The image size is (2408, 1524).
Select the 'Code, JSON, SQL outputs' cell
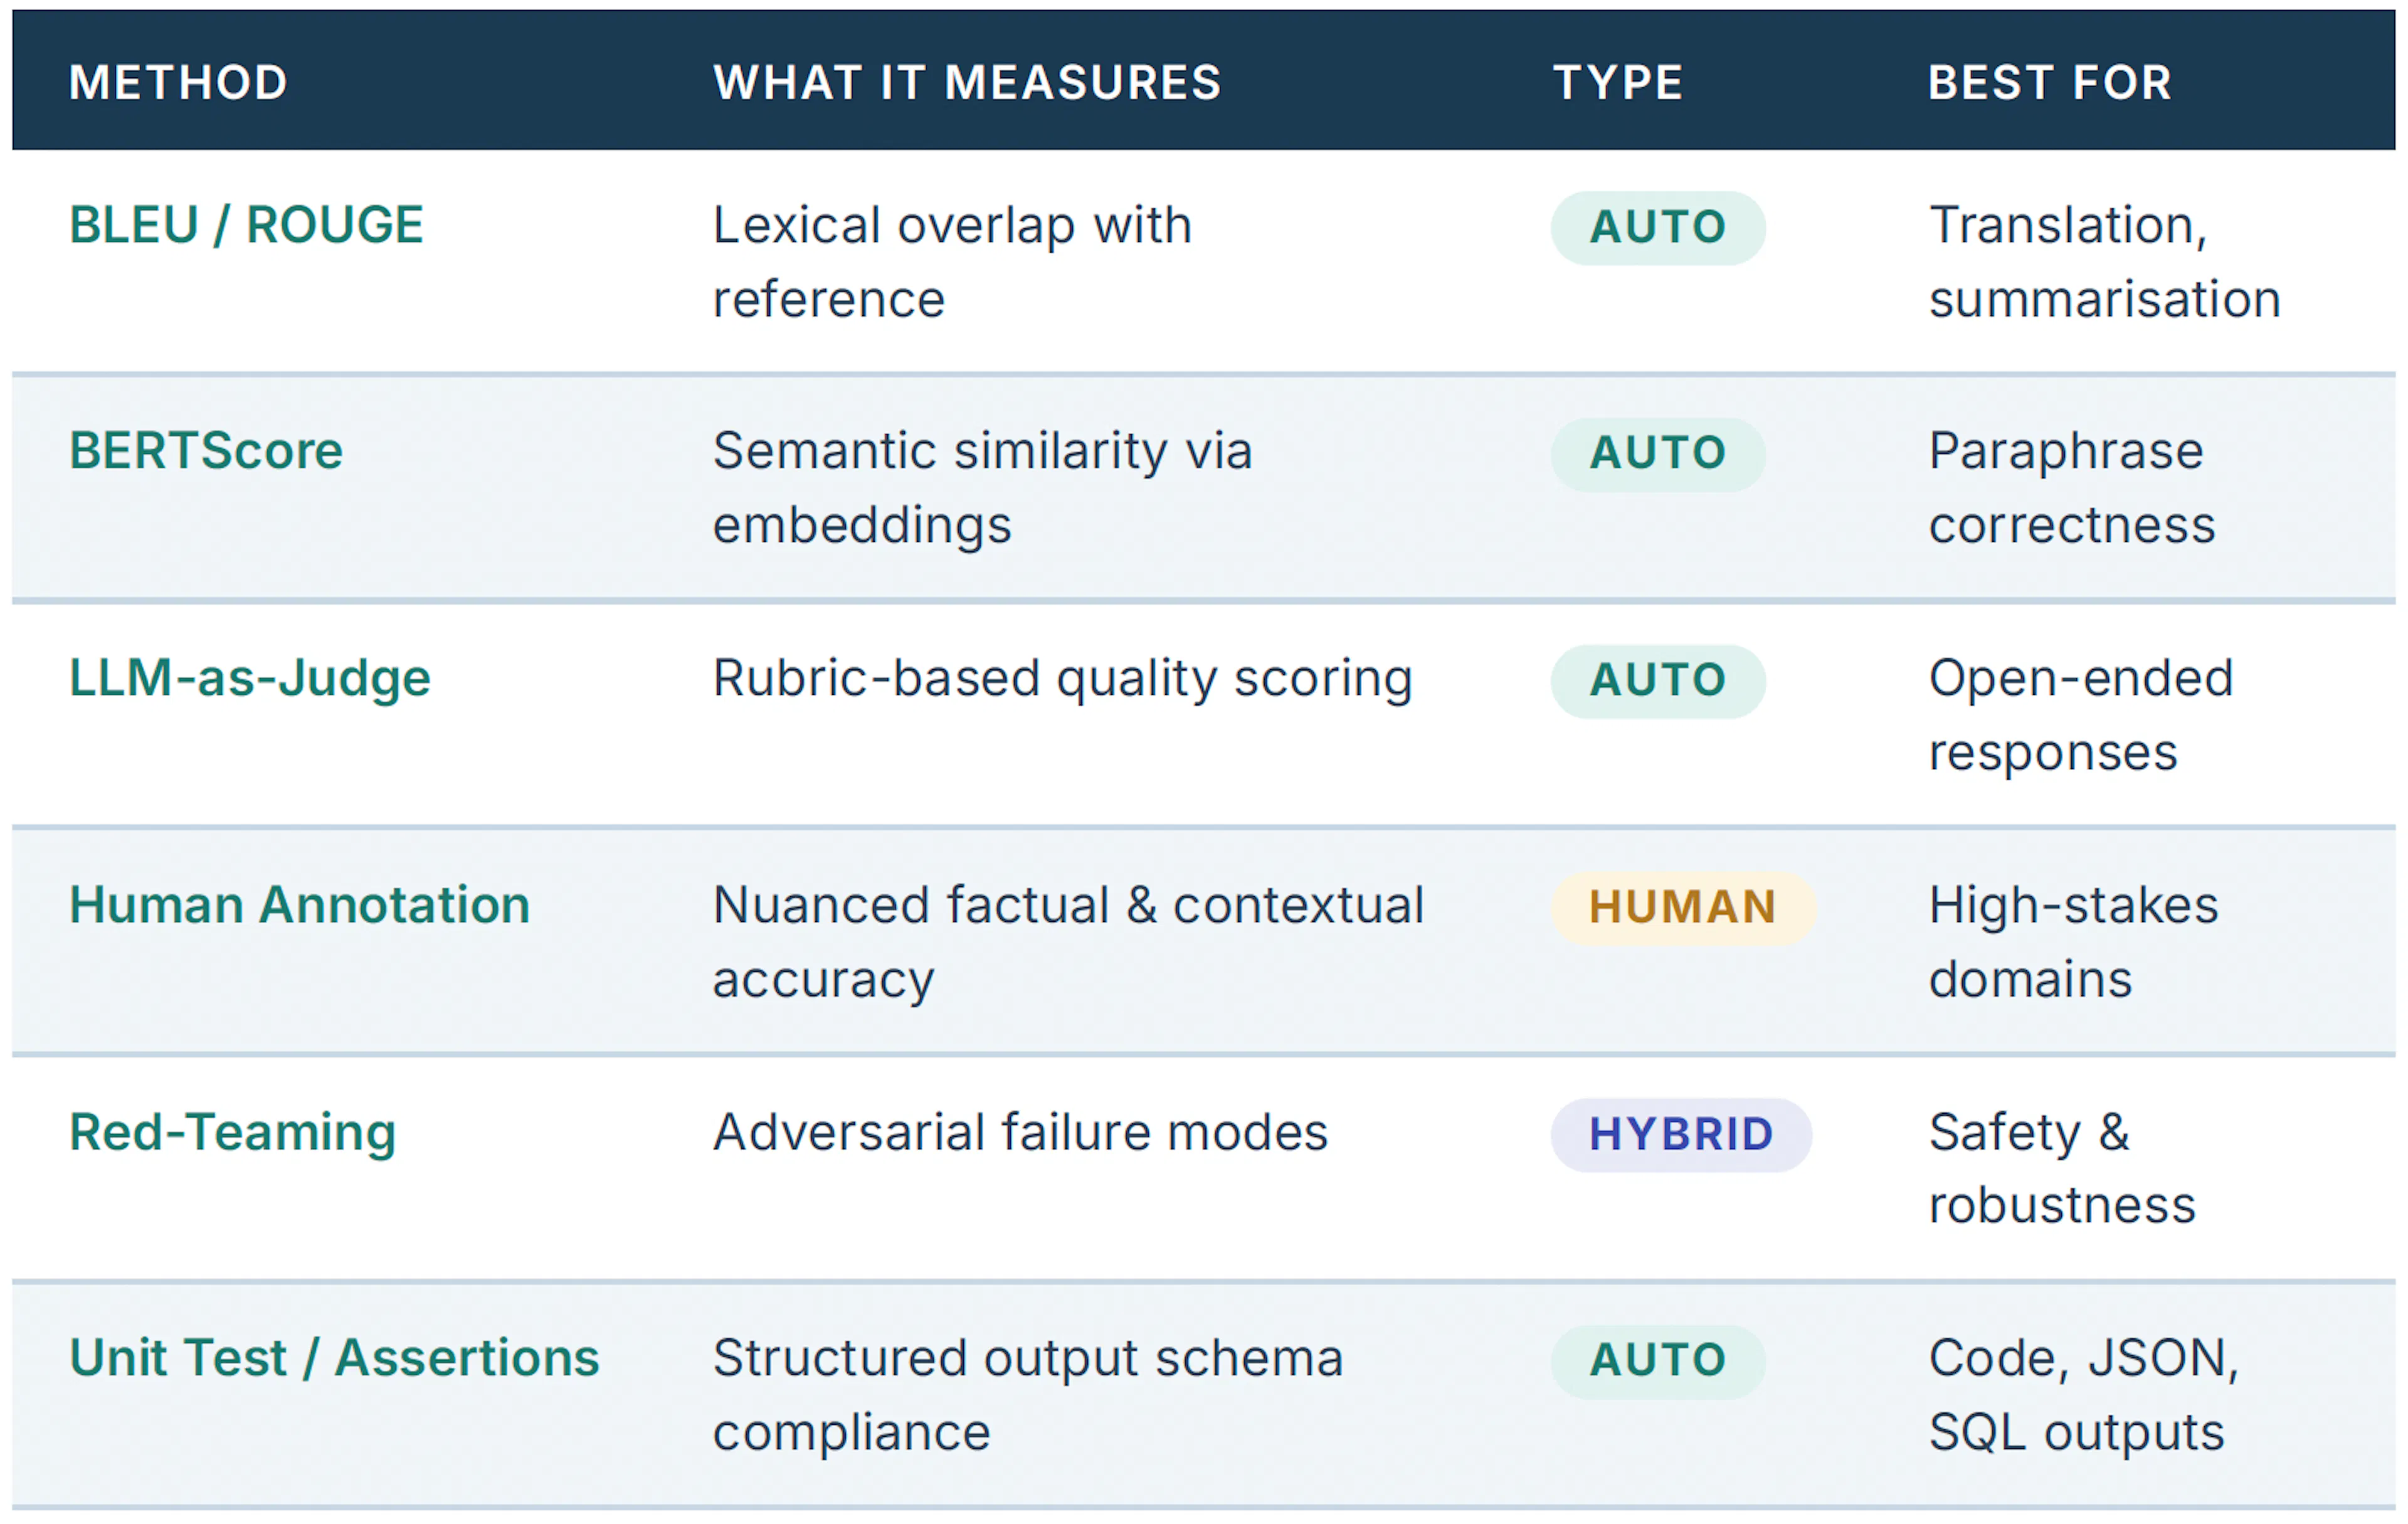[x=2084, y=1395]
